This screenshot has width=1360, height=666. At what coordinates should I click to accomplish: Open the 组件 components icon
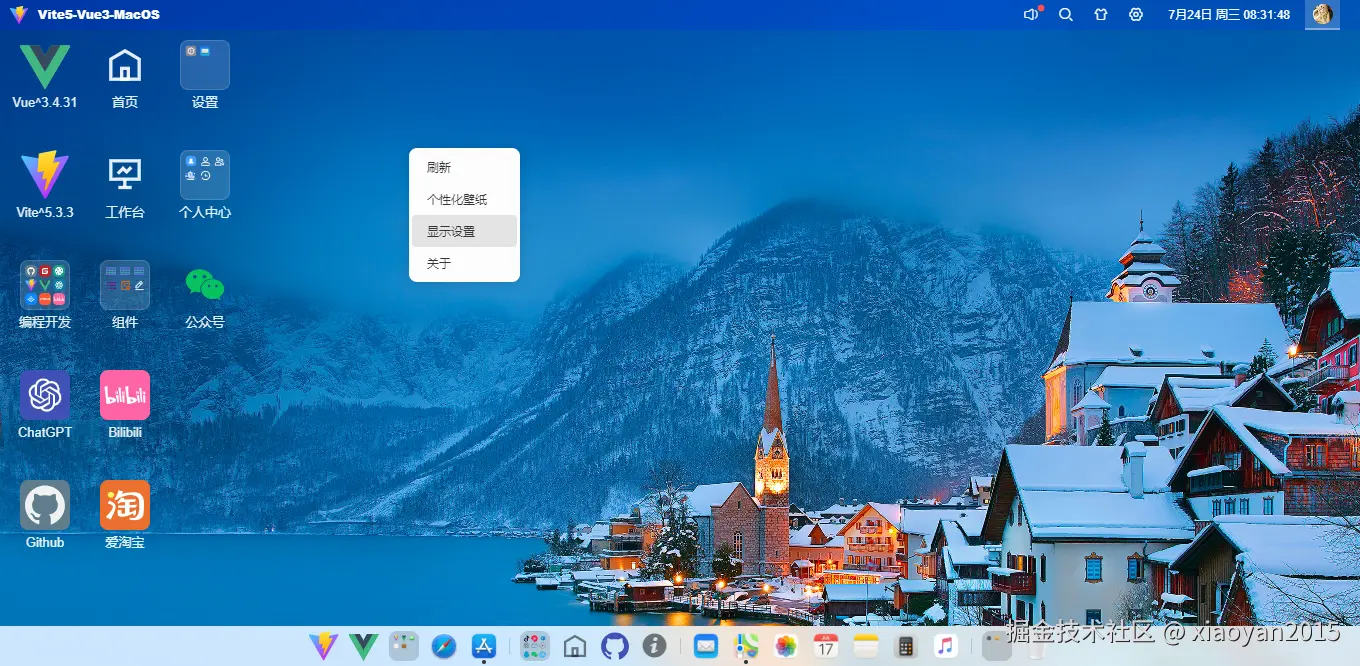point(124,283)
